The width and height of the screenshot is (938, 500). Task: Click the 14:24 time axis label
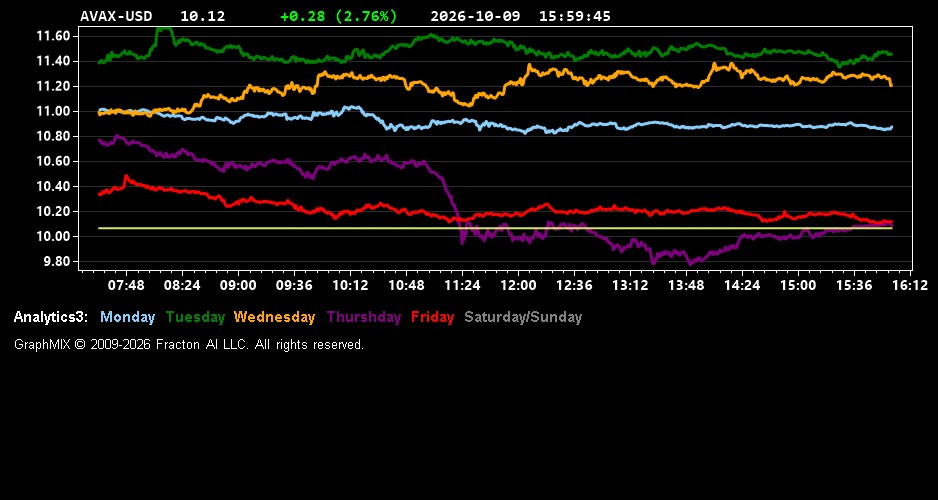(x=742, y=286)
